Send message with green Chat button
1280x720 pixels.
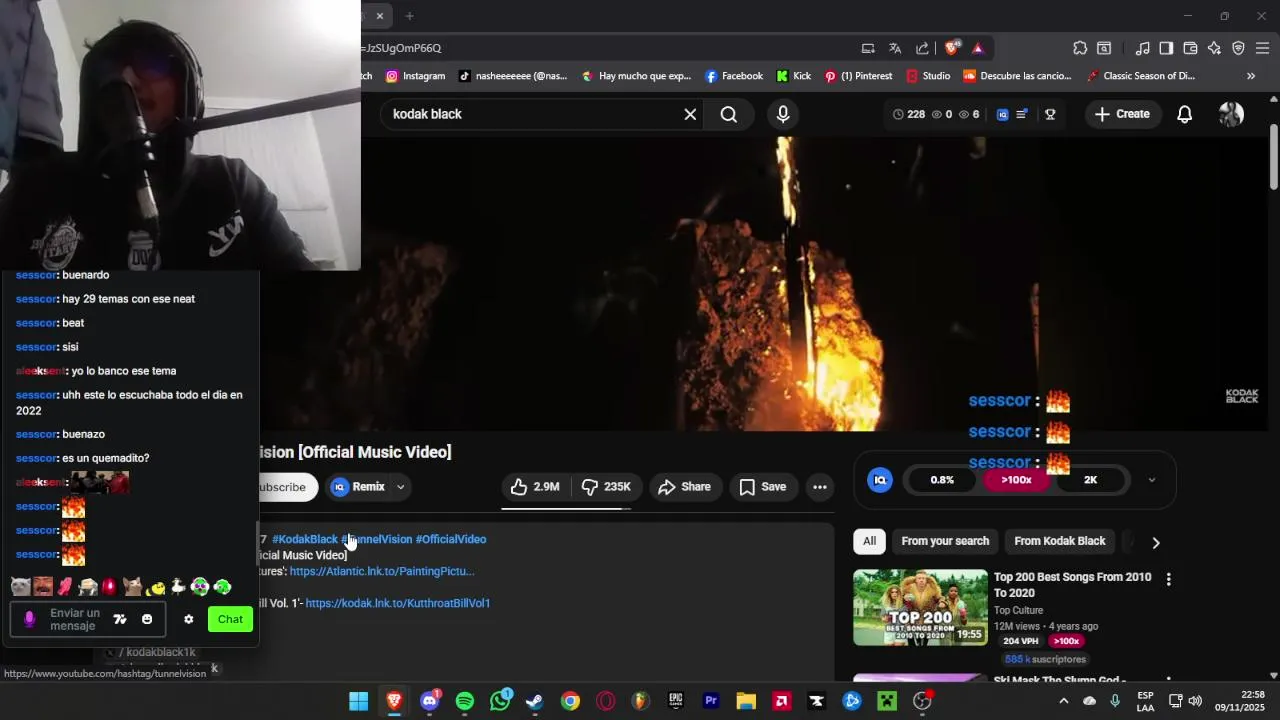pos(230,619)
